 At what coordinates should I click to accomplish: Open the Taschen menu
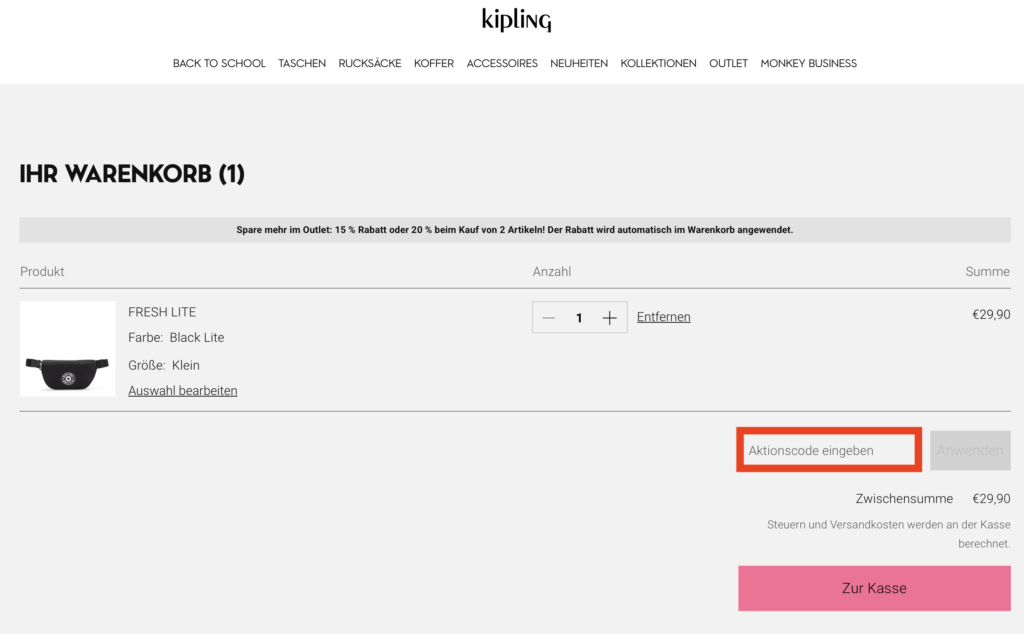tap(302, 63)
